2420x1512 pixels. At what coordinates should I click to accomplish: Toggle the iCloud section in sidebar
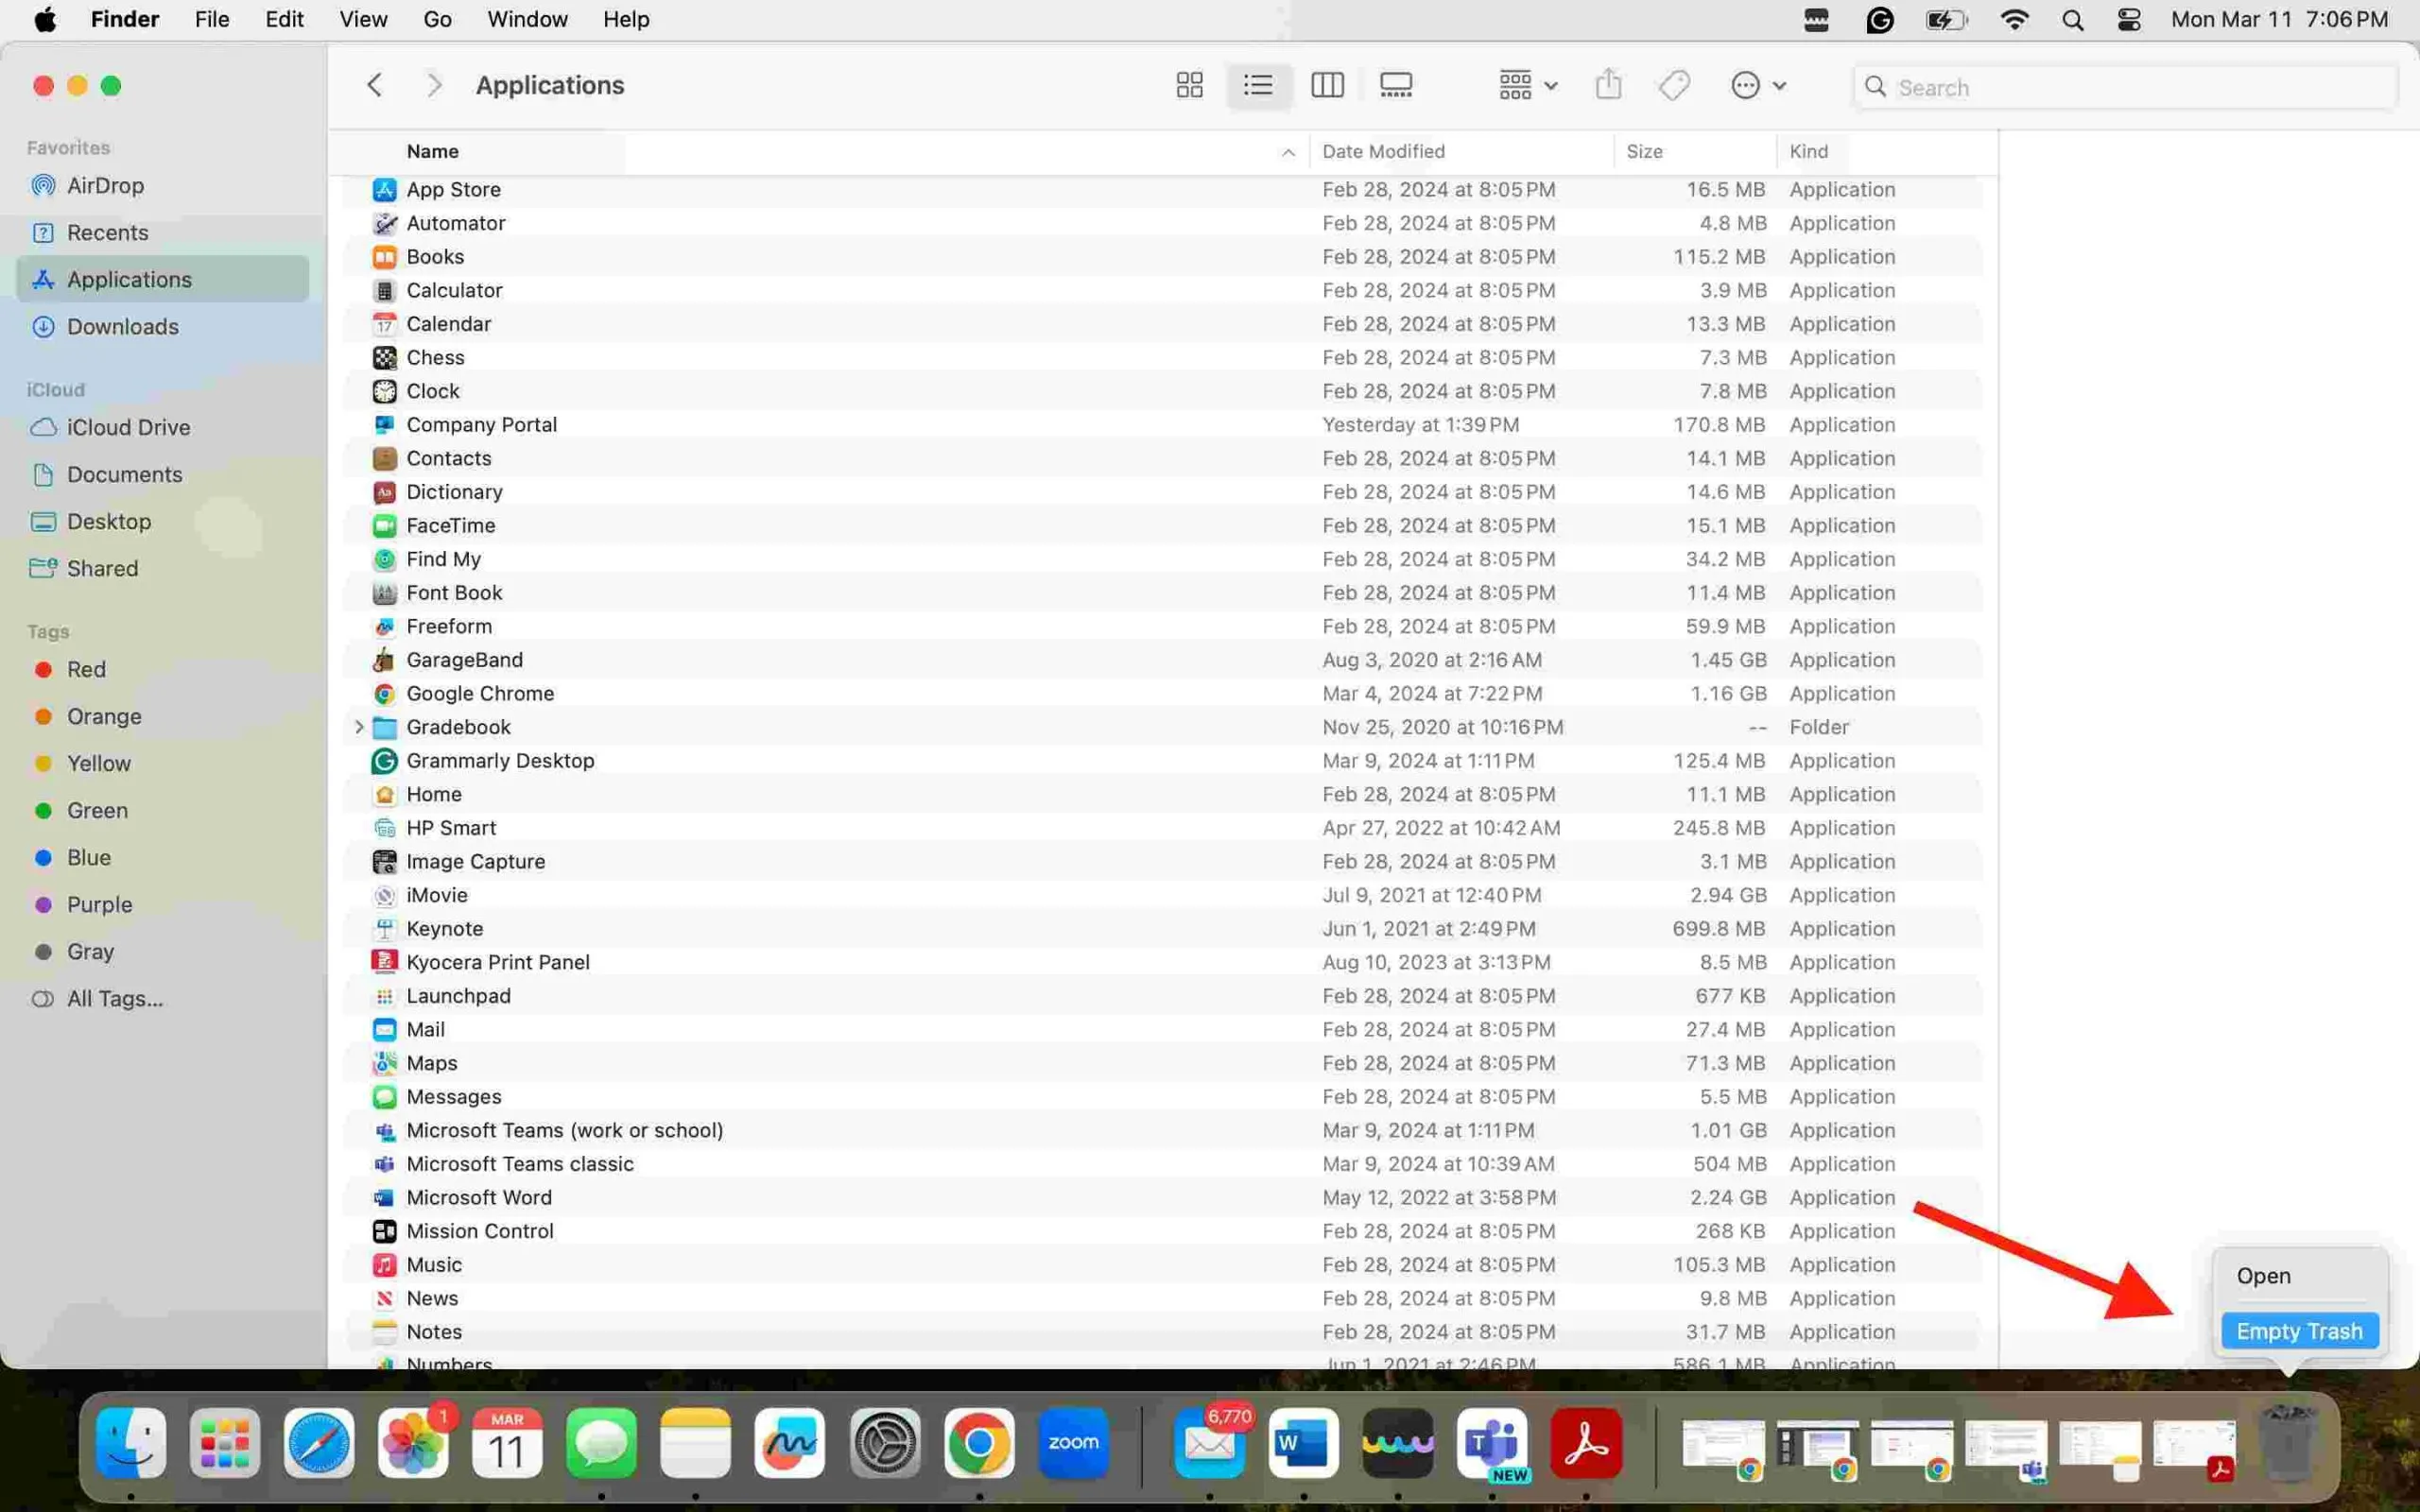tap(56, 388)
